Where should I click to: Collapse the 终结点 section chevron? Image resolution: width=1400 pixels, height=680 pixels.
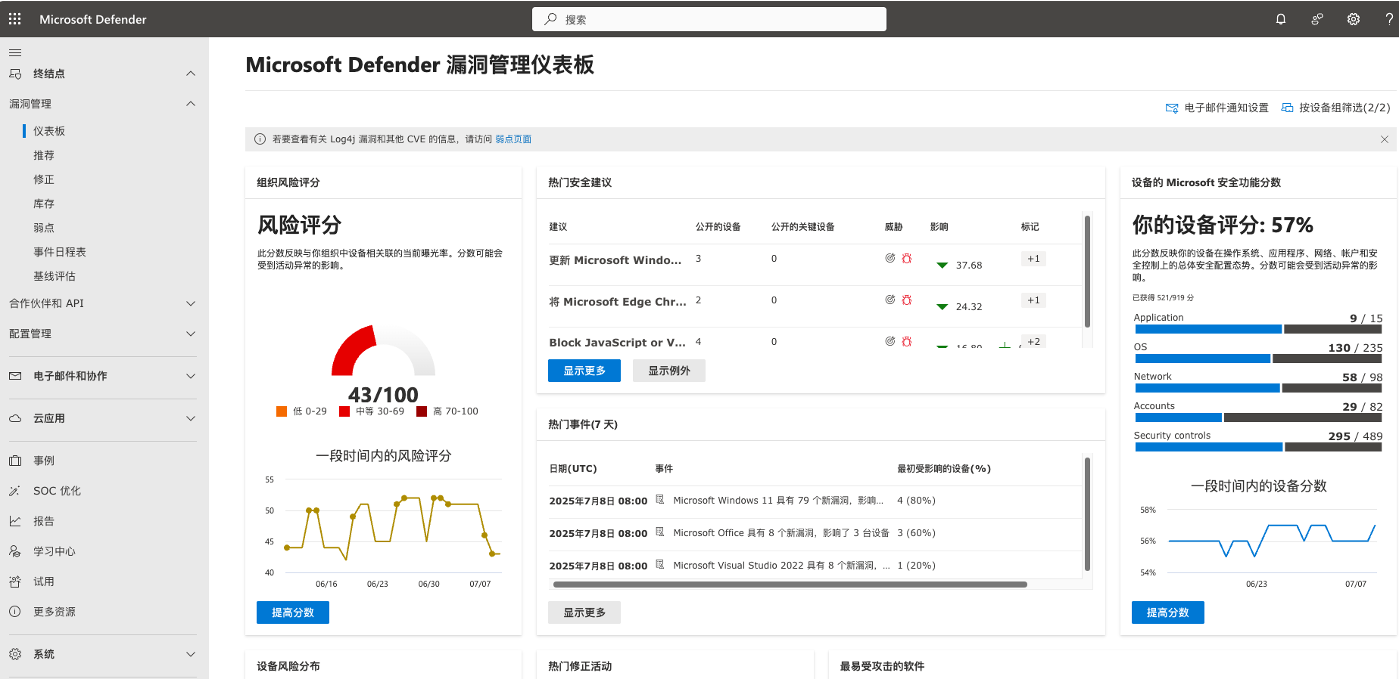(191, 74)
